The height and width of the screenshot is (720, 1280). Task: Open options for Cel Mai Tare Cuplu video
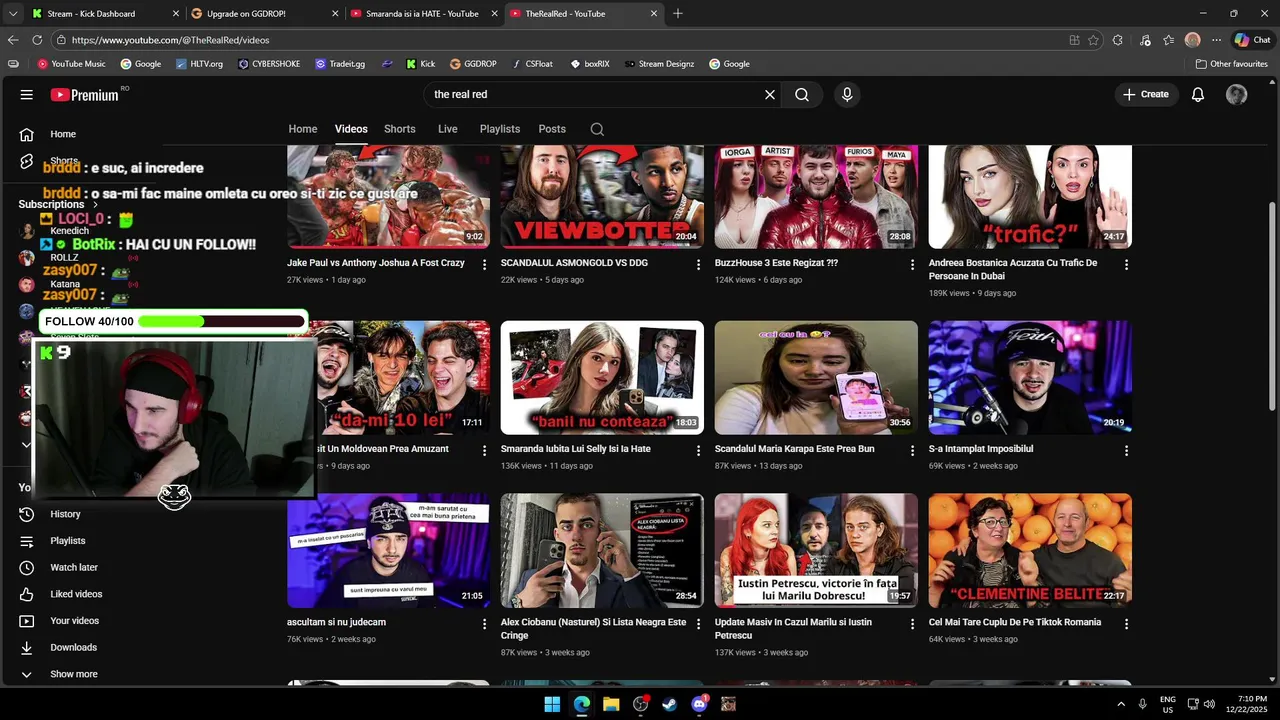tap(1126, 624)
